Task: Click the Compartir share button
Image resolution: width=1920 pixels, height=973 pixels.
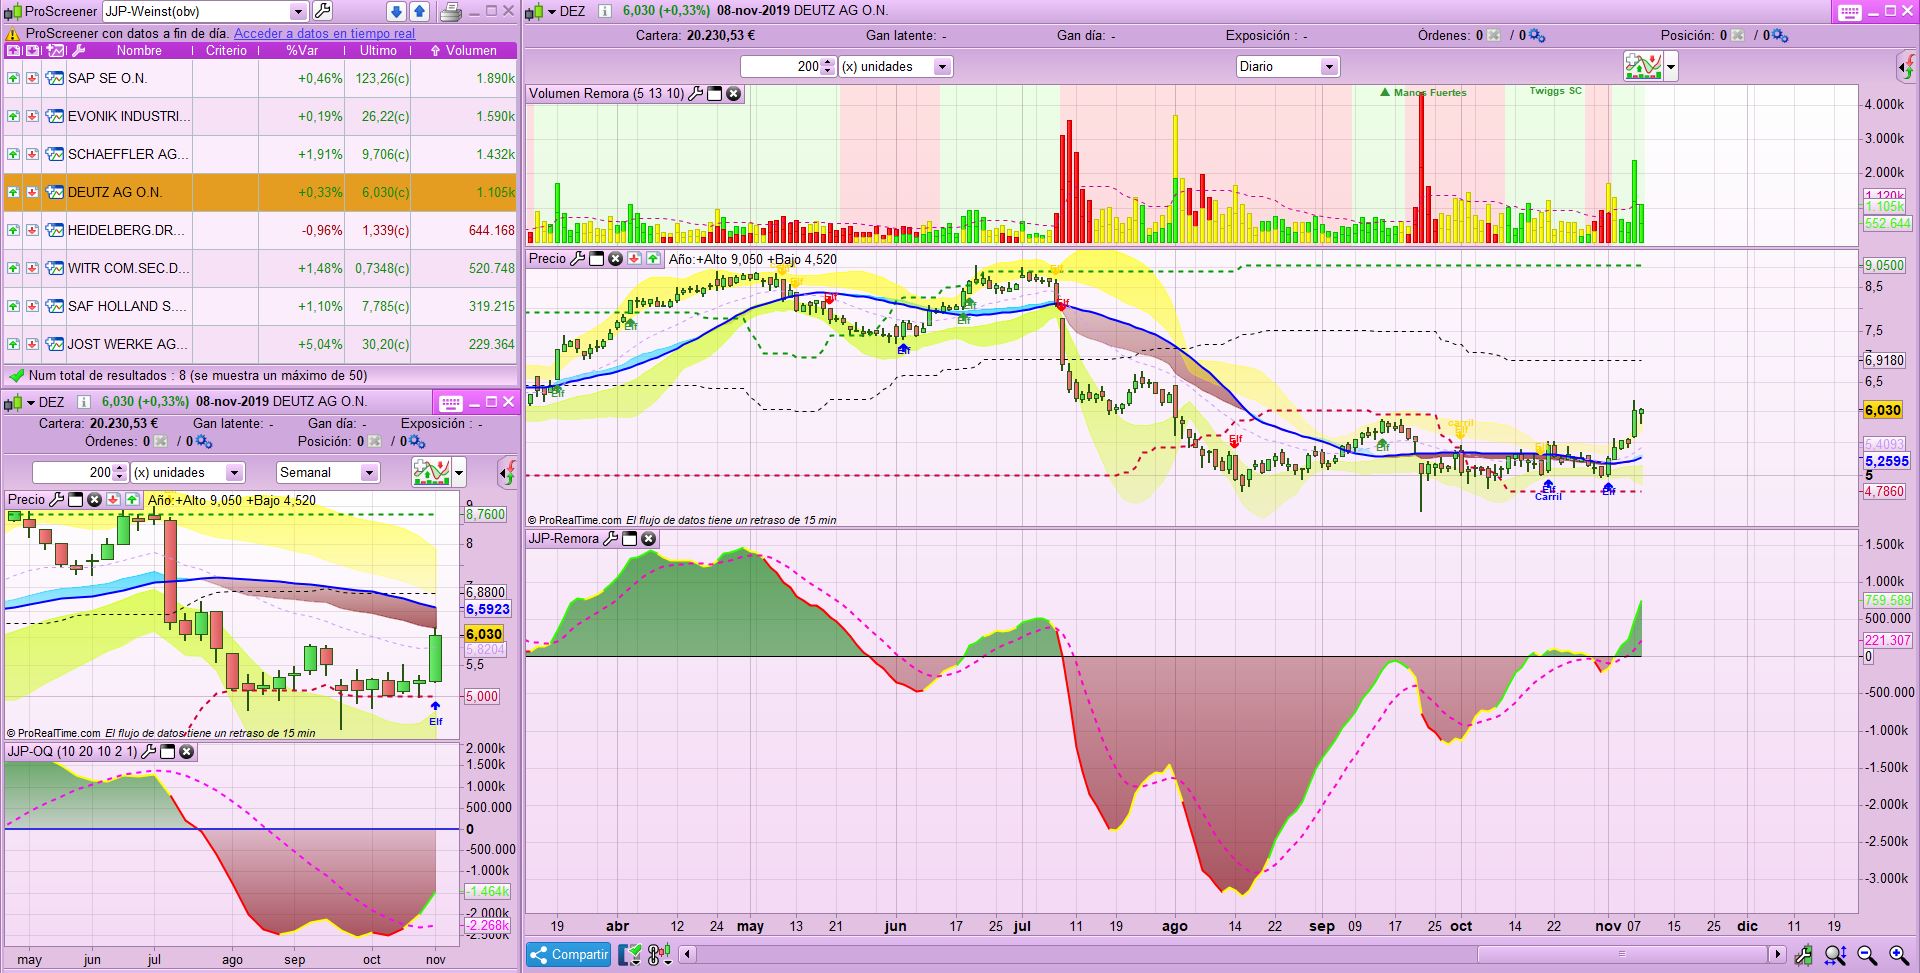Action: click(x=568, y=955)
